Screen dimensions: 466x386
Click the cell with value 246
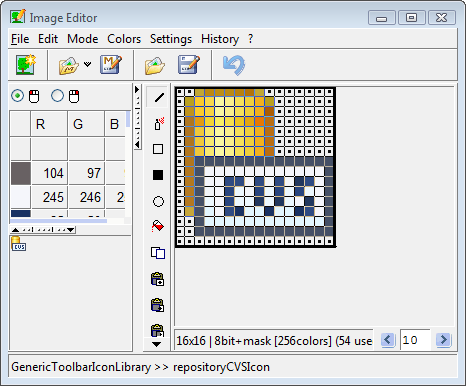pyautogui.click(x=86, y=197)
